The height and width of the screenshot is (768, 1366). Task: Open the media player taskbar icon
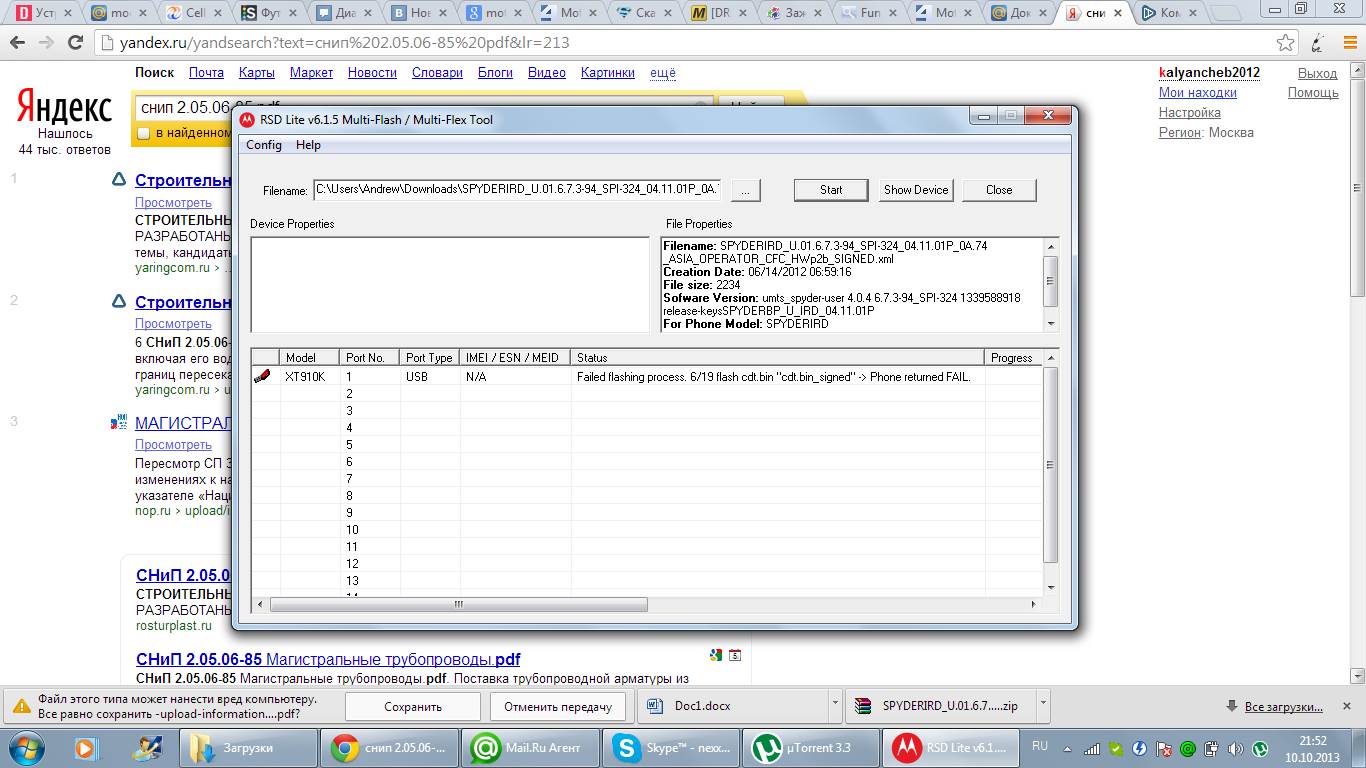tap(85, 747)
